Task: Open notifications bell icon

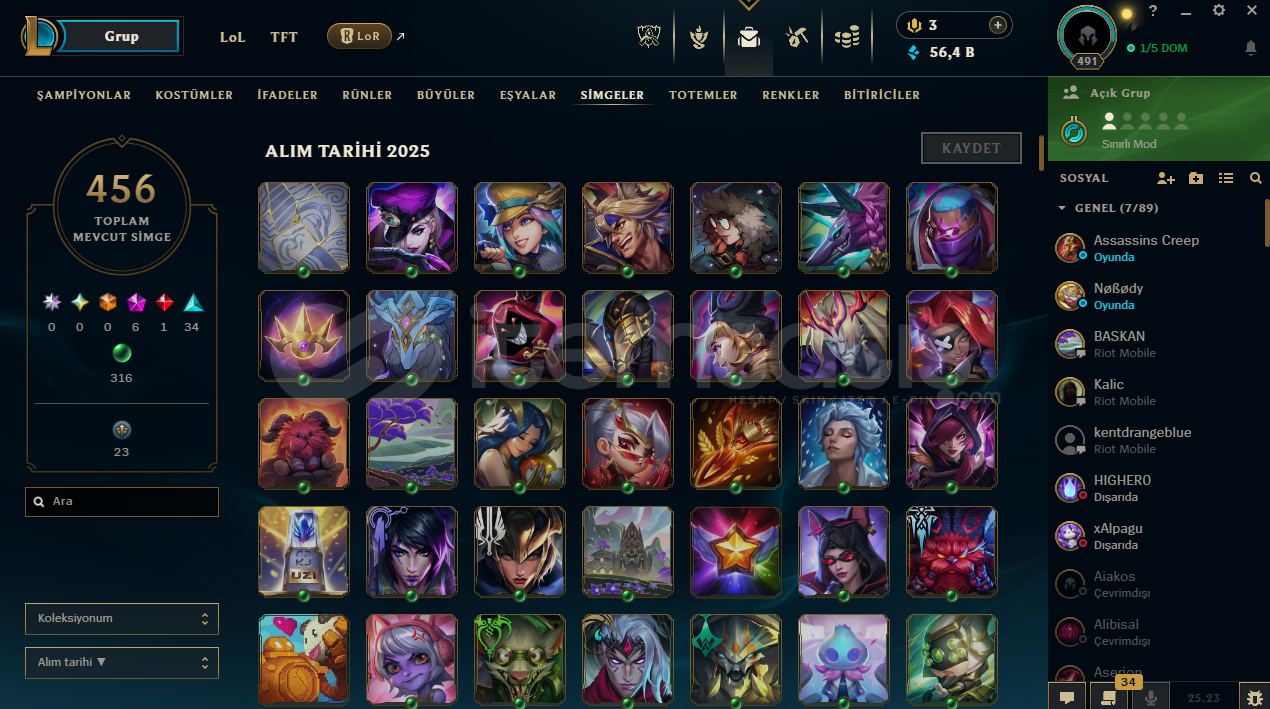Action: pyautogui.click(x=1251, y=48)
